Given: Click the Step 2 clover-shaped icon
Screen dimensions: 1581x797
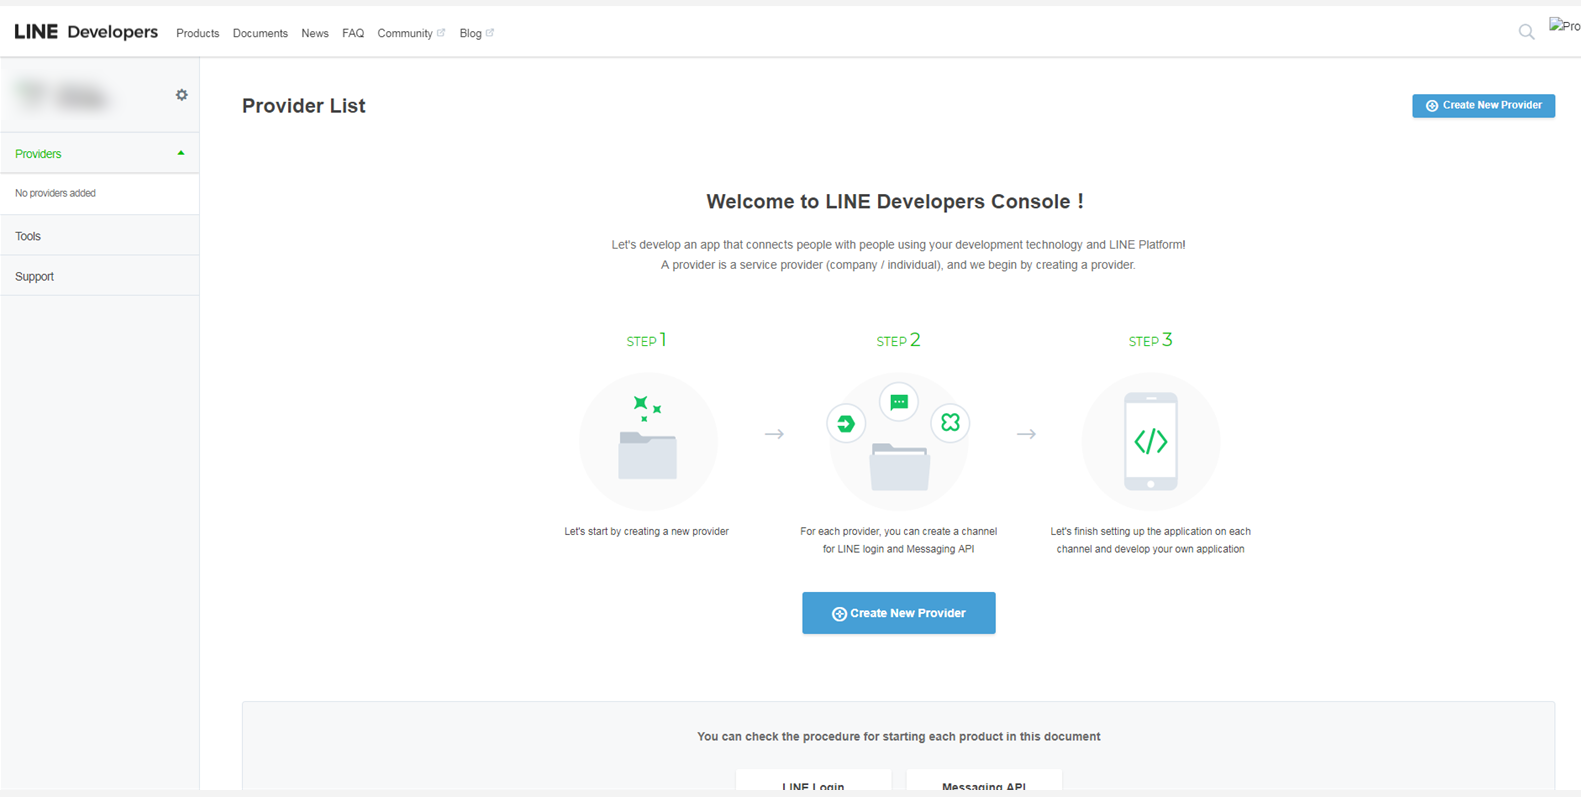Looking at the screenshot, I should [950, 423].
